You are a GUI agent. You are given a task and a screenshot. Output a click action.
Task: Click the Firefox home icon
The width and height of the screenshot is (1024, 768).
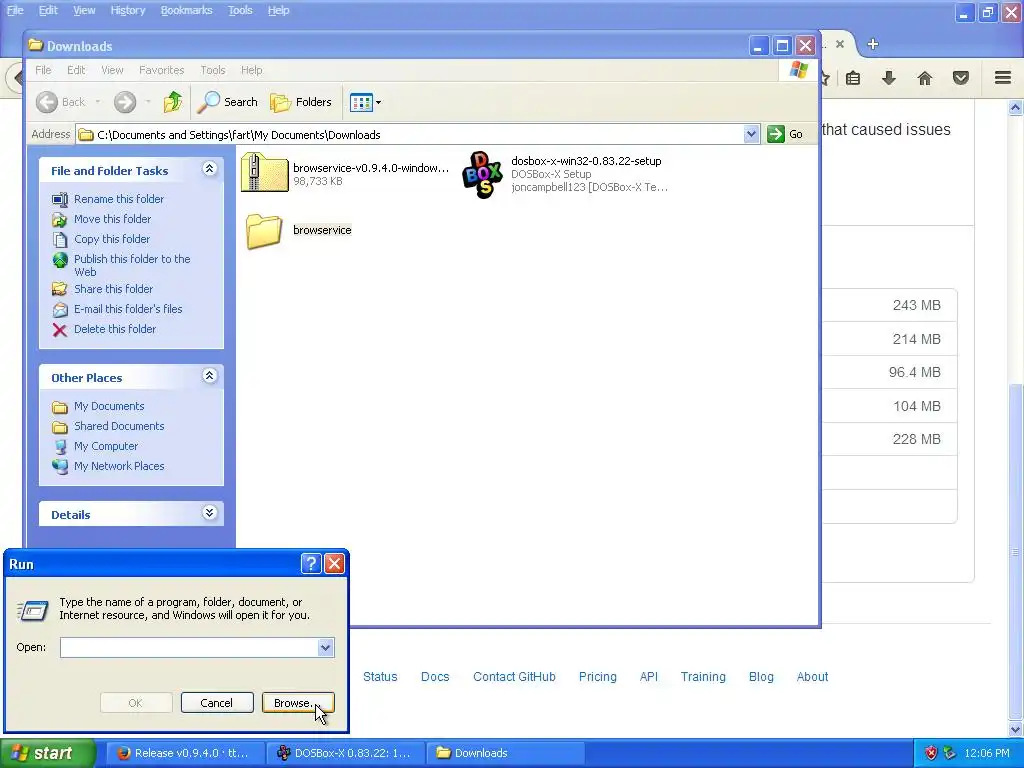click(925, 78)
